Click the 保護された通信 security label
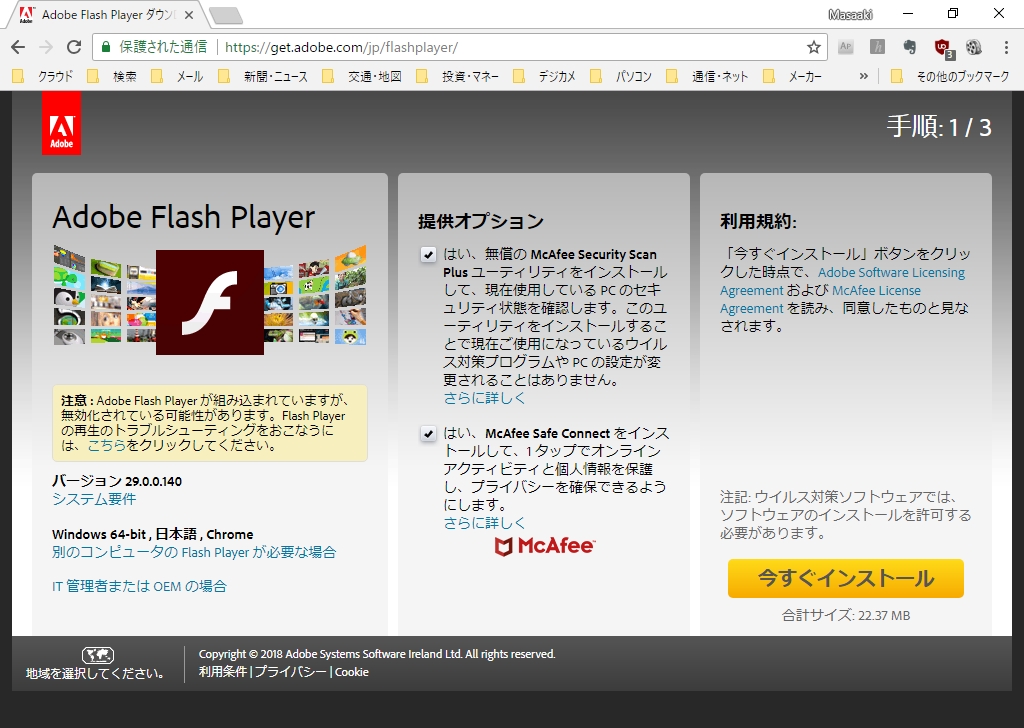The image size is (1024, 728). click(x=163, y=47)
